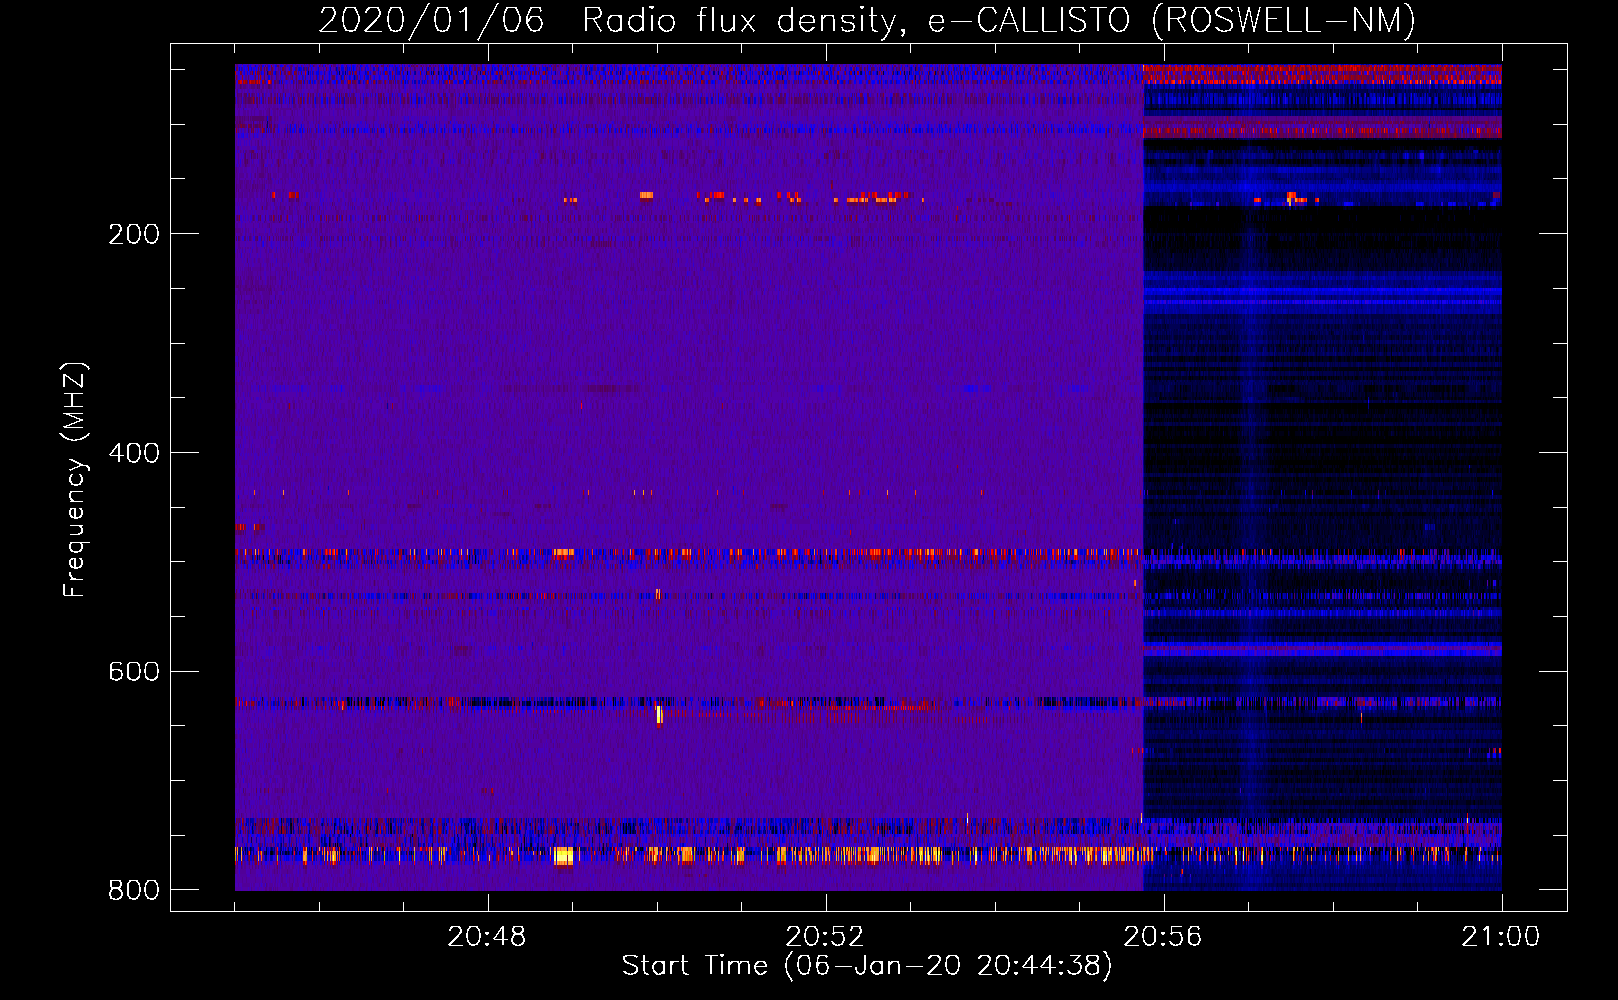Click the "400" frequency tick label

tap(134, 453)
